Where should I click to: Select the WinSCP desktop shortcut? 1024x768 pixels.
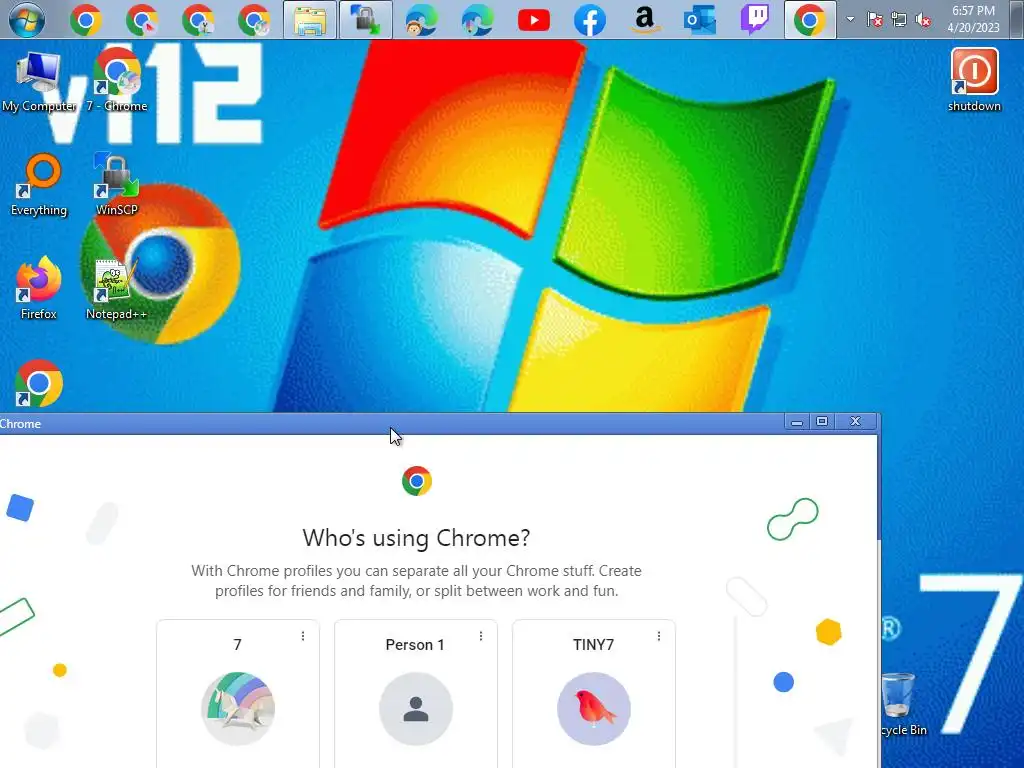pos(117,185)
